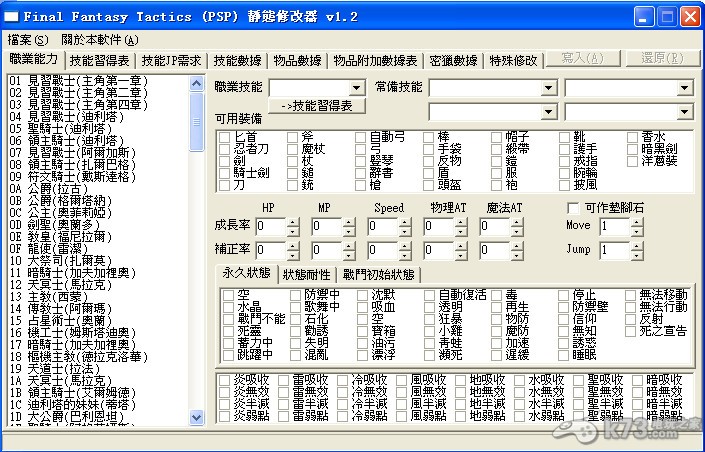Viewport: 705px width, 452px height.
Task: Switch to the 技能數據 tab
Action: (237, 60)
